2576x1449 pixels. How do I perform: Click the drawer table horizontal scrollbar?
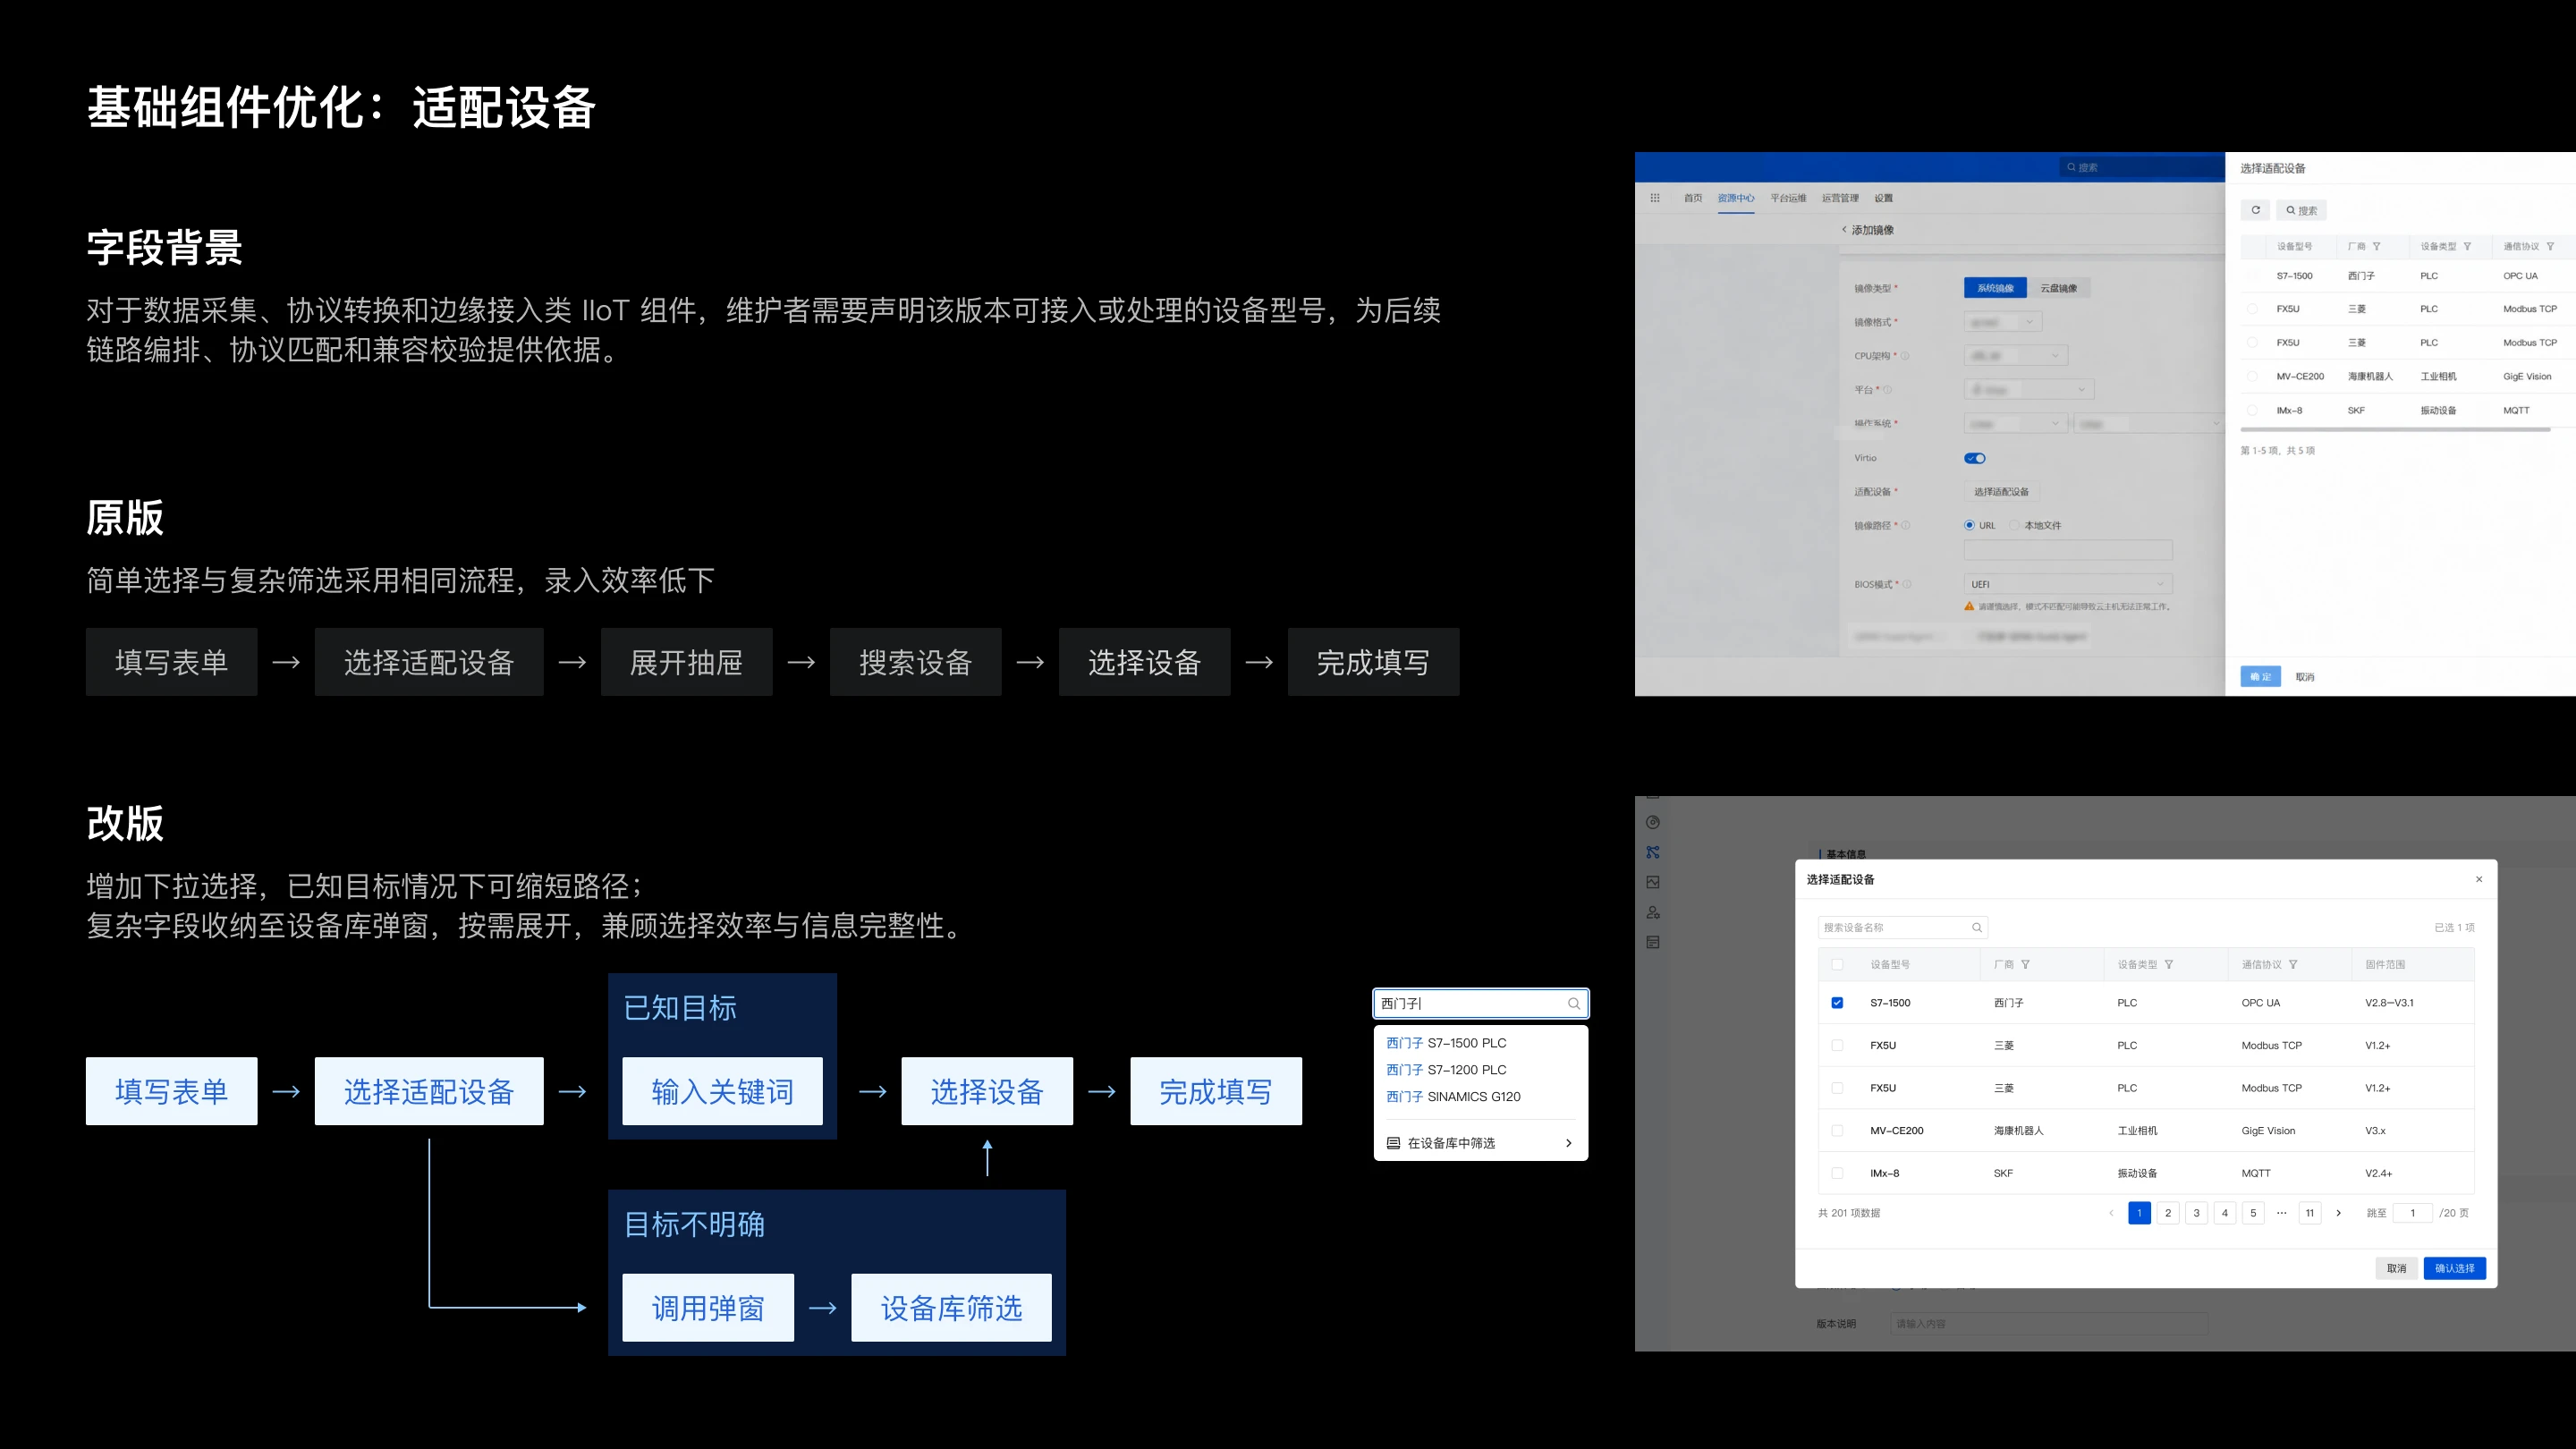point(2395,430)
